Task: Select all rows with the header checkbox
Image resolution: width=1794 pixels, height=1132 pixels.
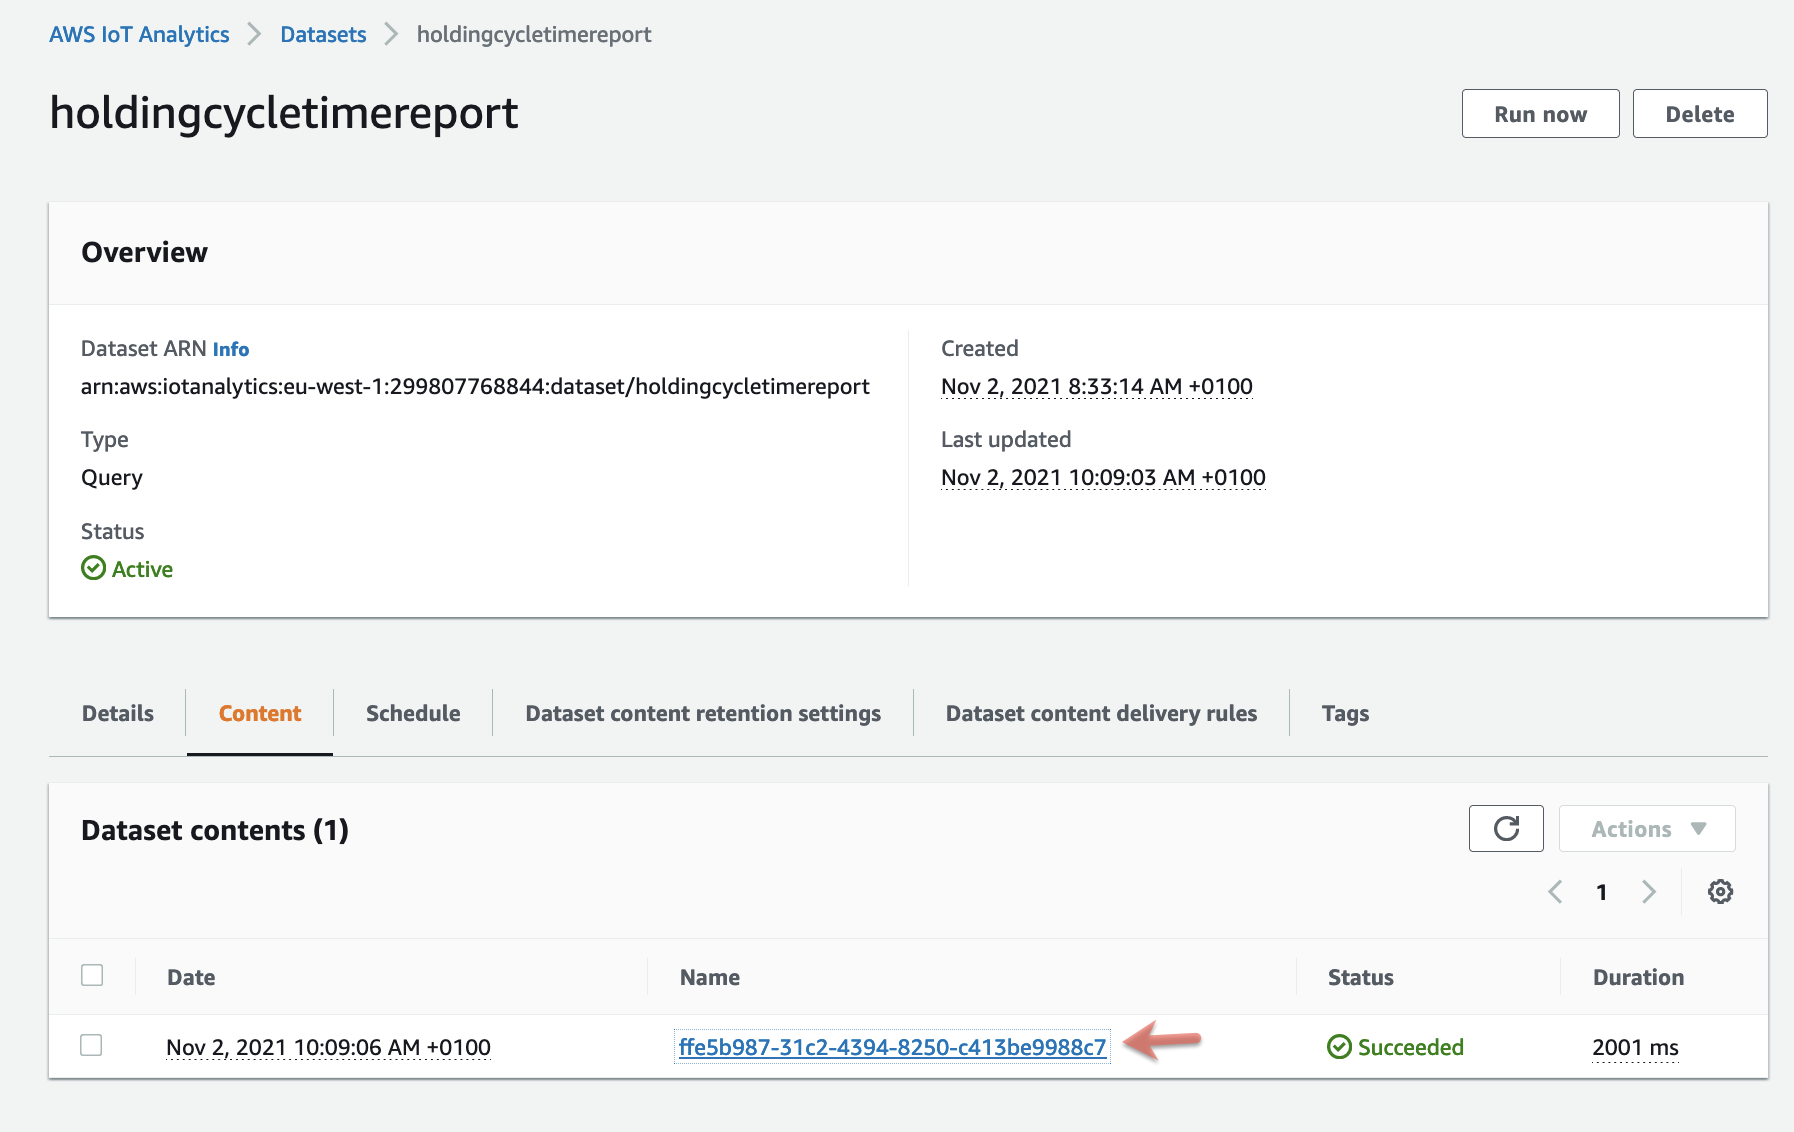Action: click(91, 974)
